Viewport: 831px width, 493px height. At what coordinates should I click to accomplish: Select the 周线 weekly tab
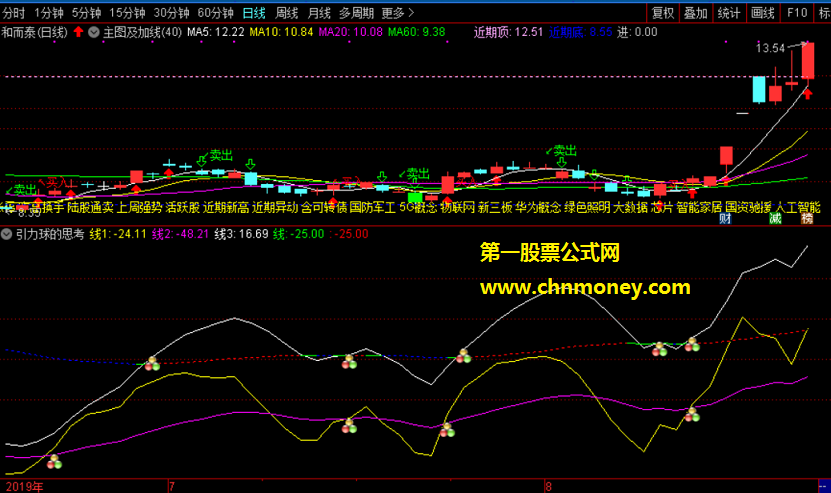point(287,13)
